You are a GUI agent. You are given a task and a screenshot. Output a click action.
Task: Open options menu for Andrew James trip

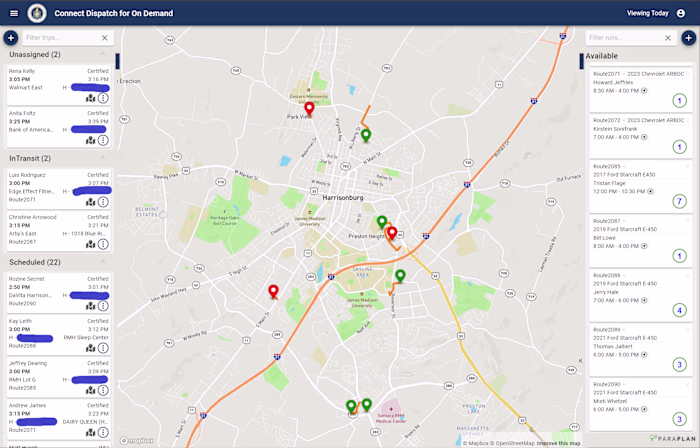click(103, 432)
